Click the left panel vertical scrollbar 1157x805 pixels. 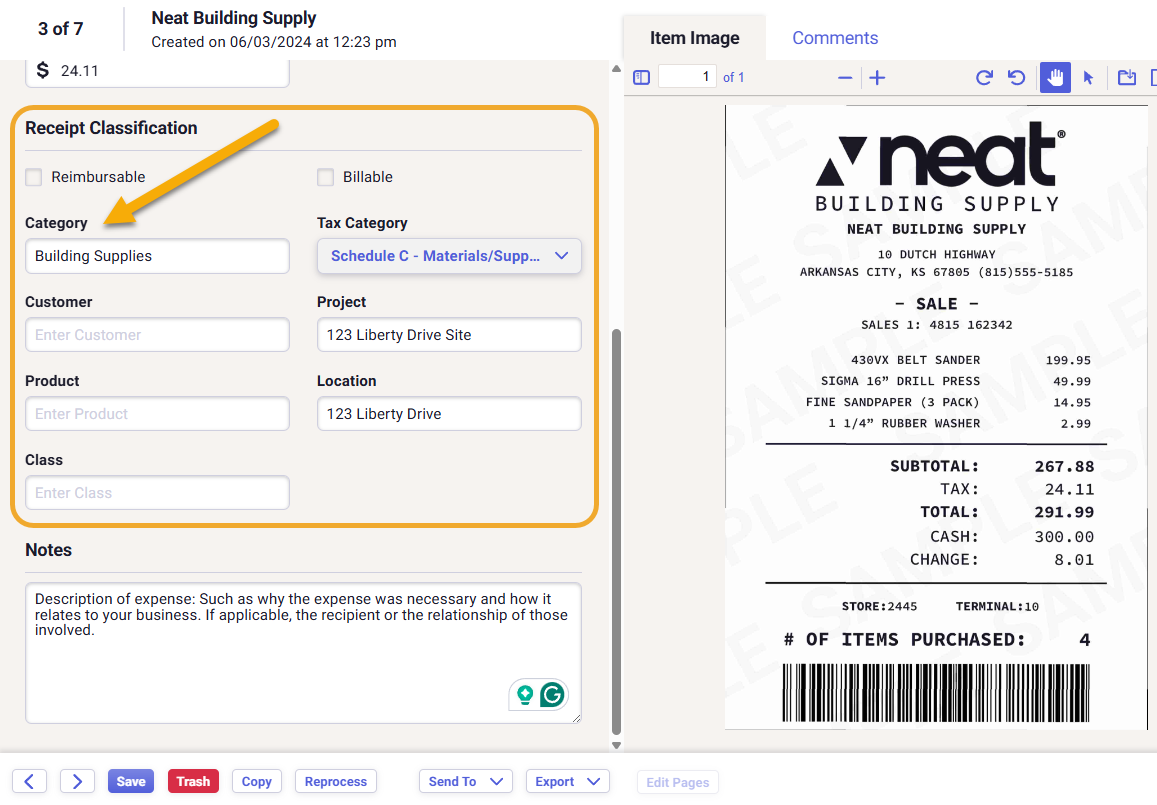pyautogui.click(x=616, y=530)
